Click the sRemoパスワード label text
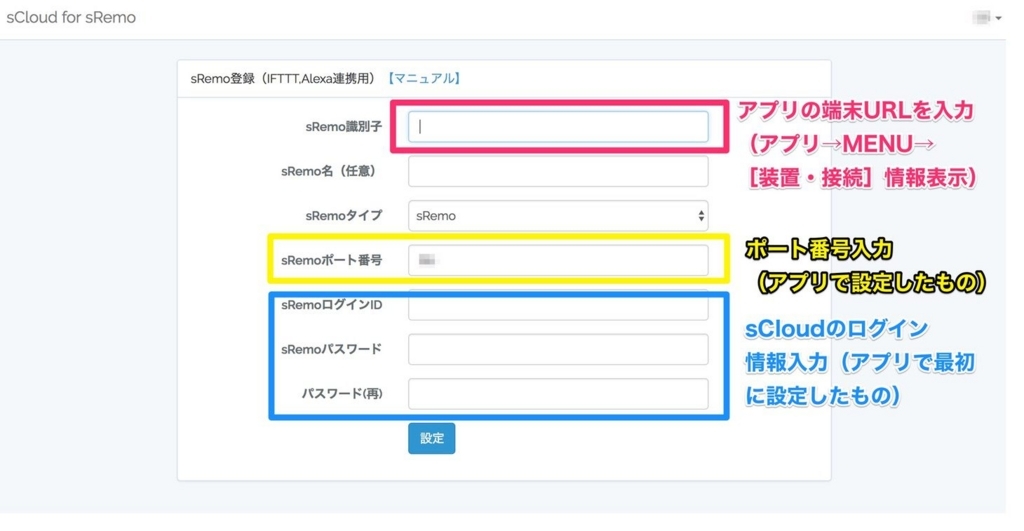Viewport: 1024px width, 531px height. (x=332, y=349)
